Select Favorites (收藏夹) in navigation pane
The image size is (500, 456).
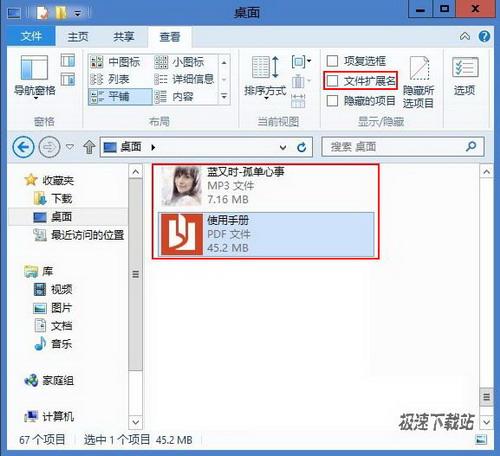click(x=49, y=180)
